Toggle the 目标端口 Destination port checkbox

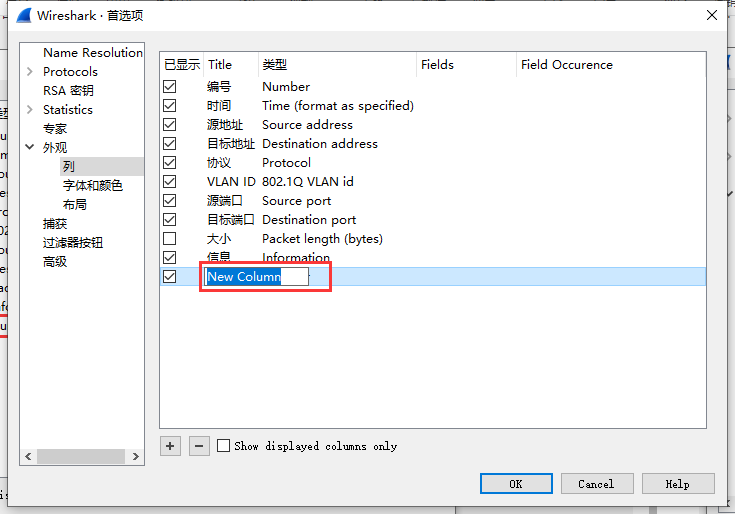(x=170, y=219)
